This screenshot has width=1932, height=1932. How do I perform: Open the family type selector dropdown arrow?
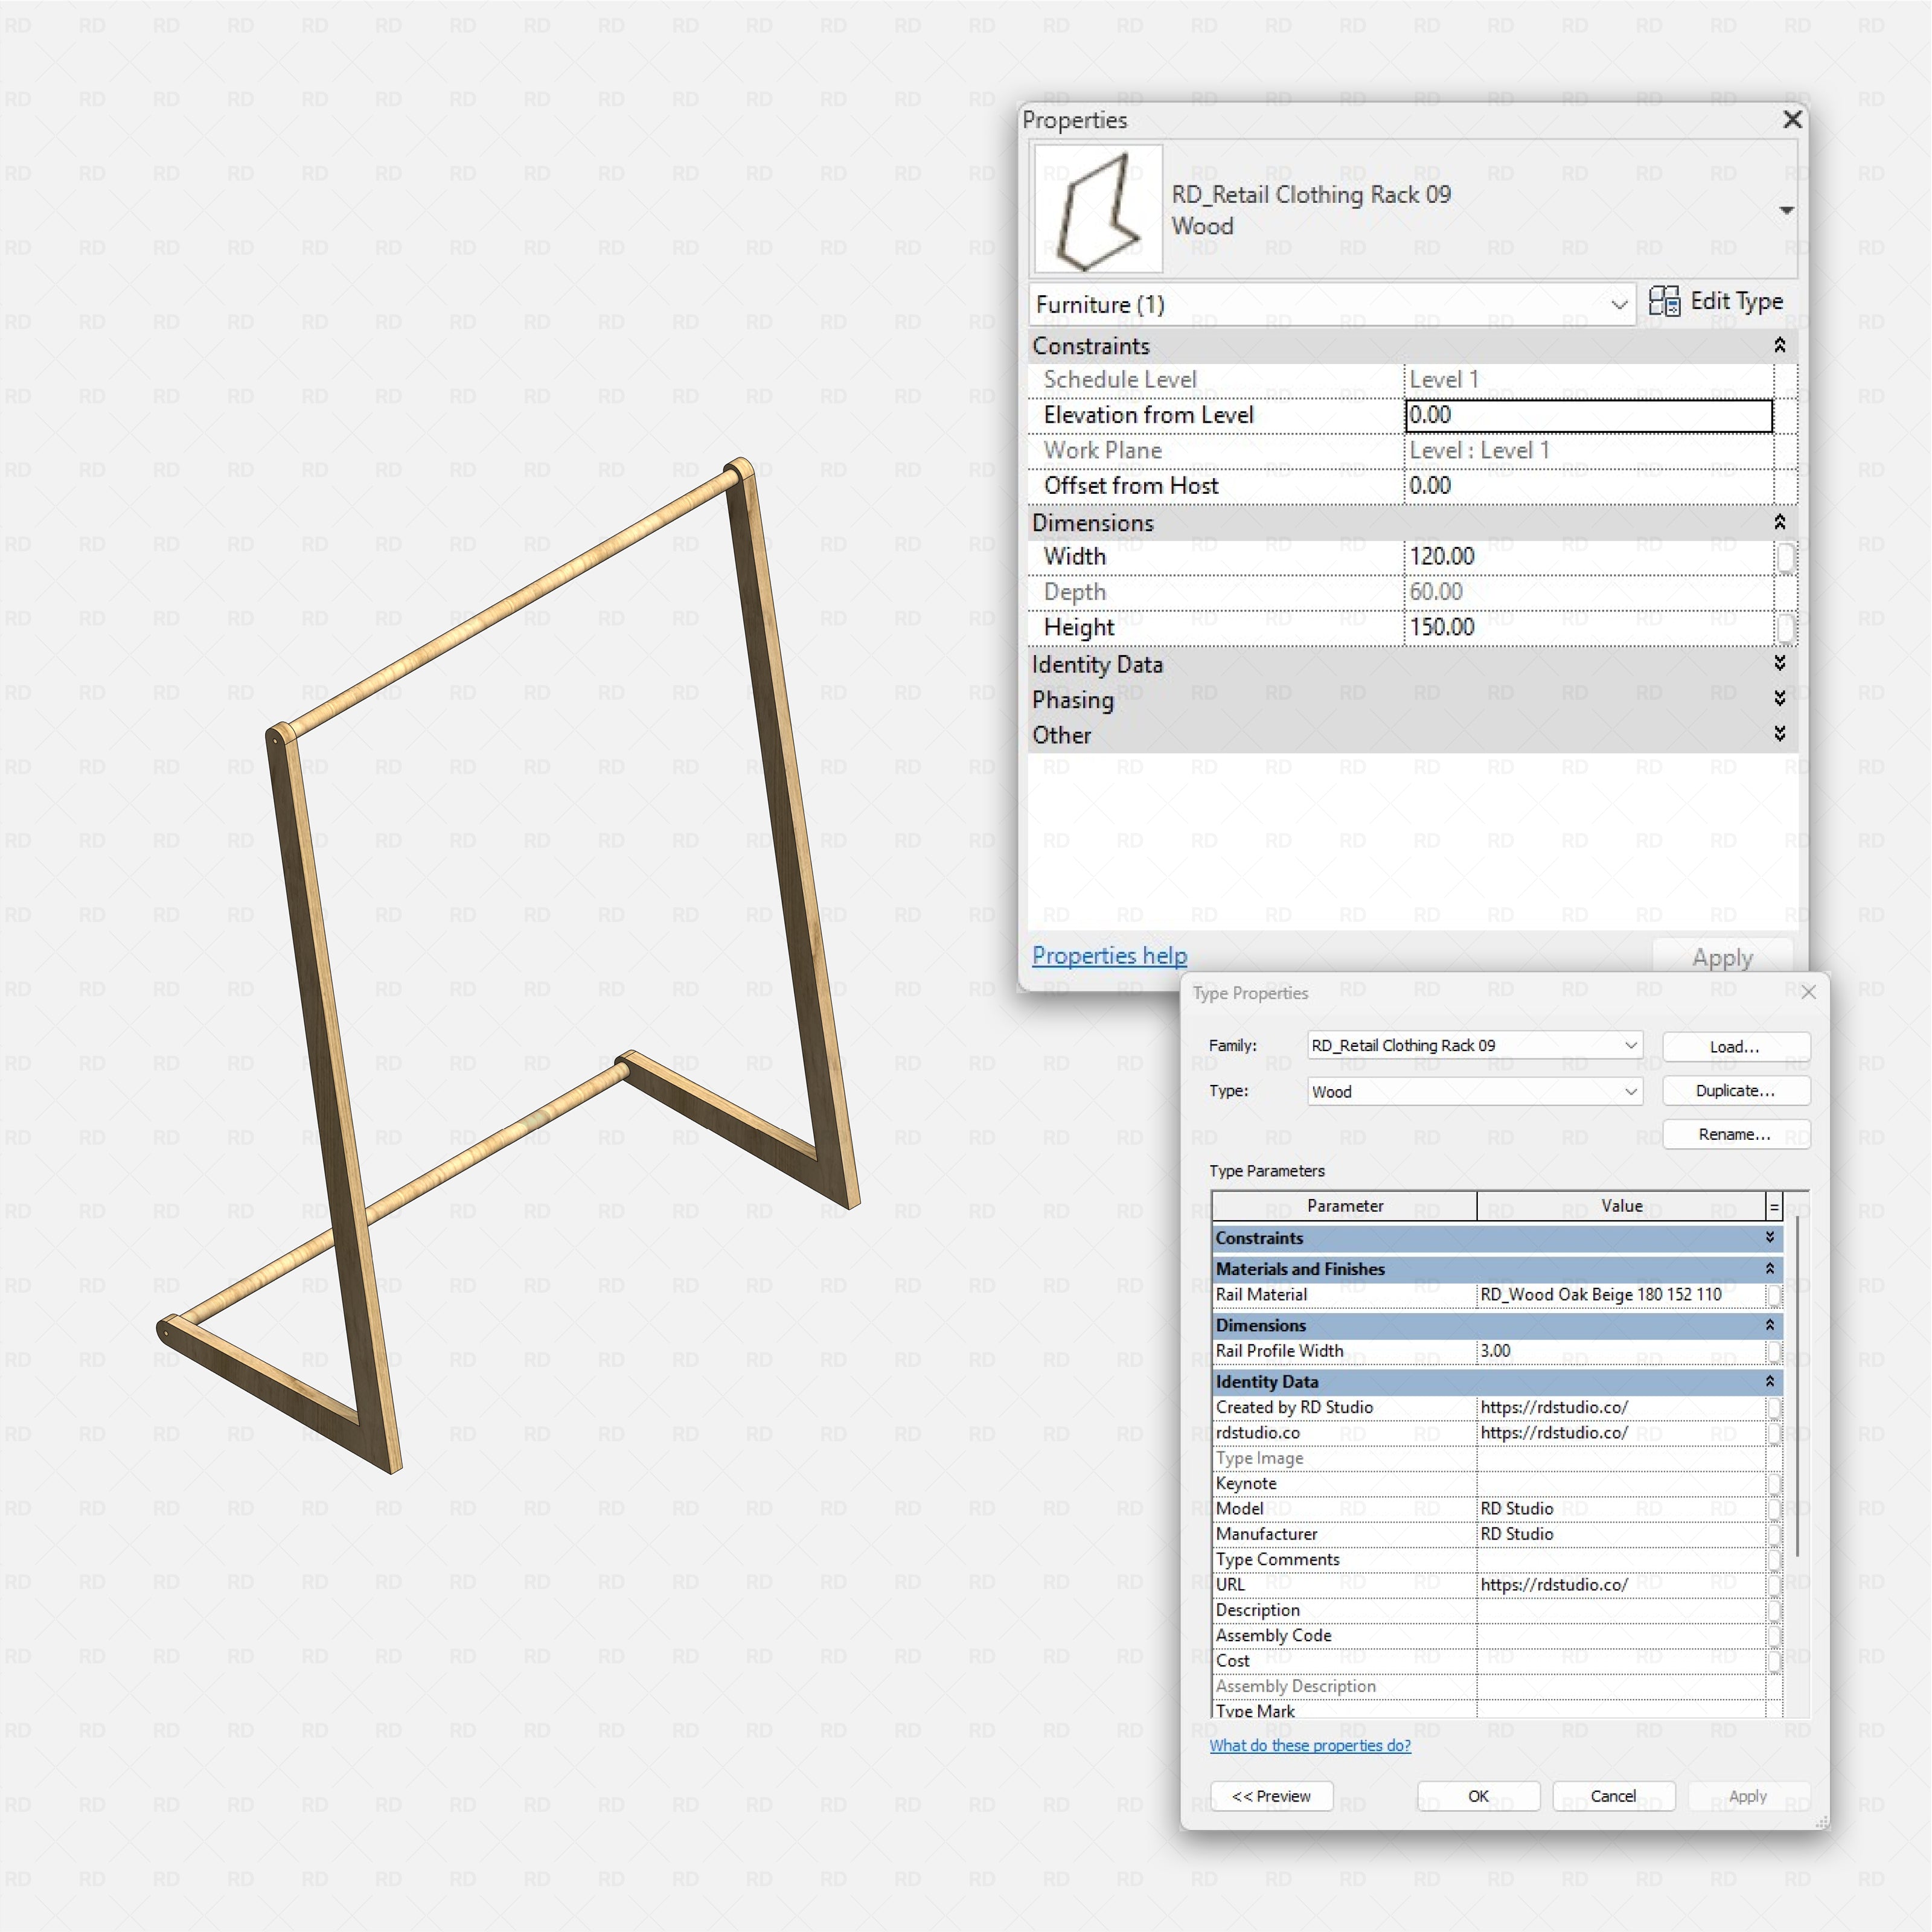click(1786, 210)
